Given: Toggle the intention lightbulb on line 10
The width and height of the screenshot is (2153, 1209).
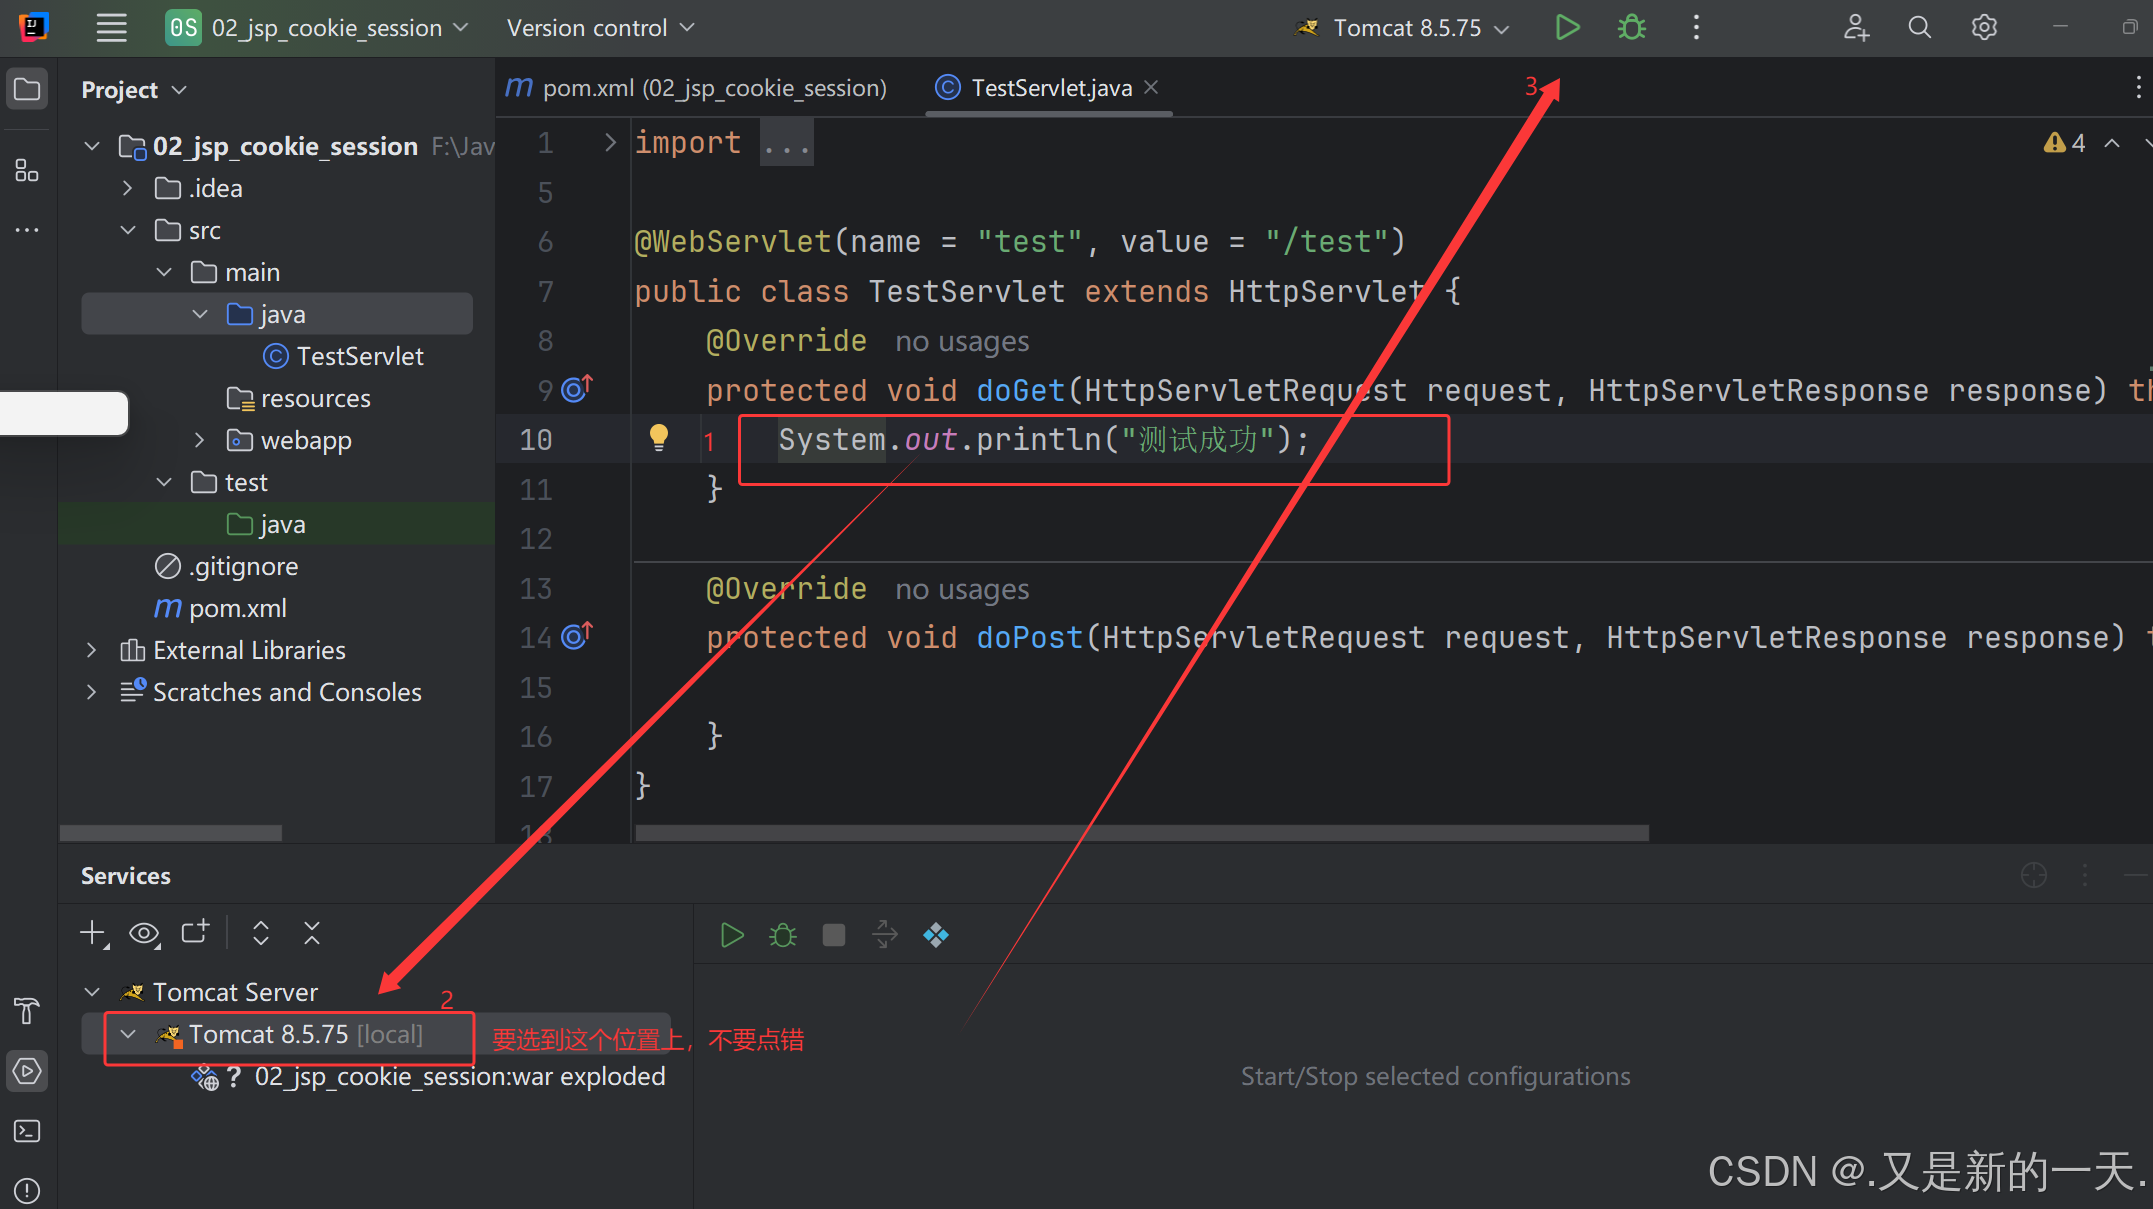Looking at the screenshot, I should pyautogui.click(x=658, y=437).
